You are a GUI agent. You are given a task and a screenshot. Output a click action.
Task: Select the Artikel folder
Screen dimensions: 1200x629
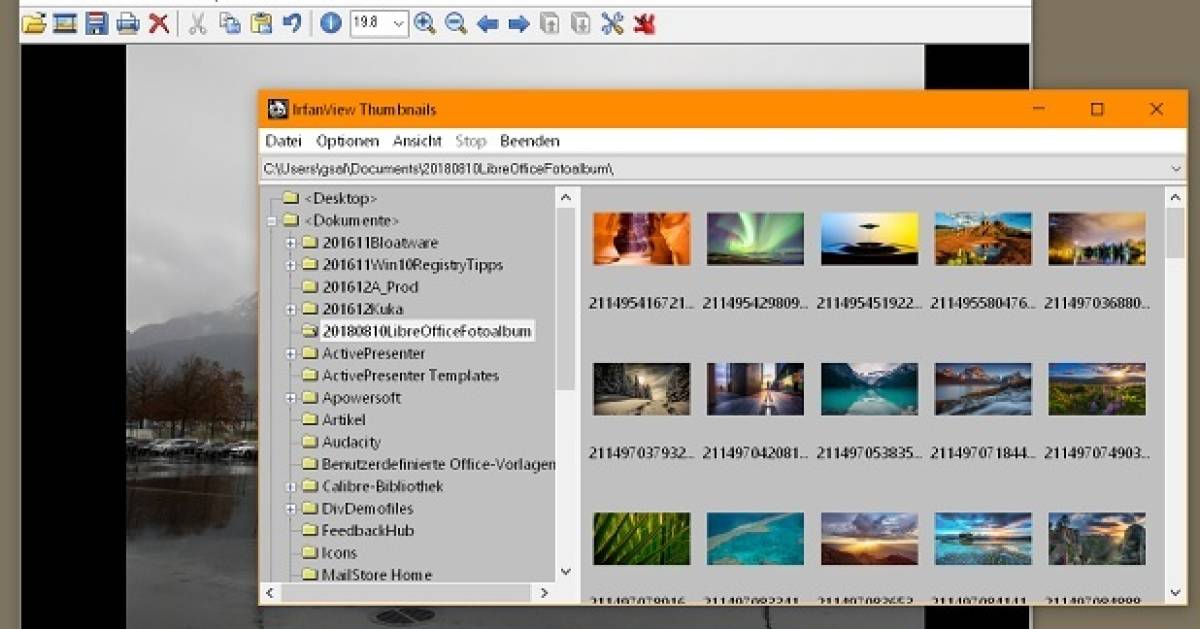343,419
